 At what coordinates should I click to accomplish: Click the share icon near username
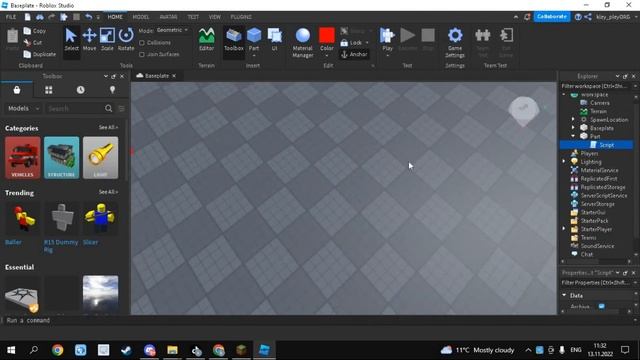(588, 17)
